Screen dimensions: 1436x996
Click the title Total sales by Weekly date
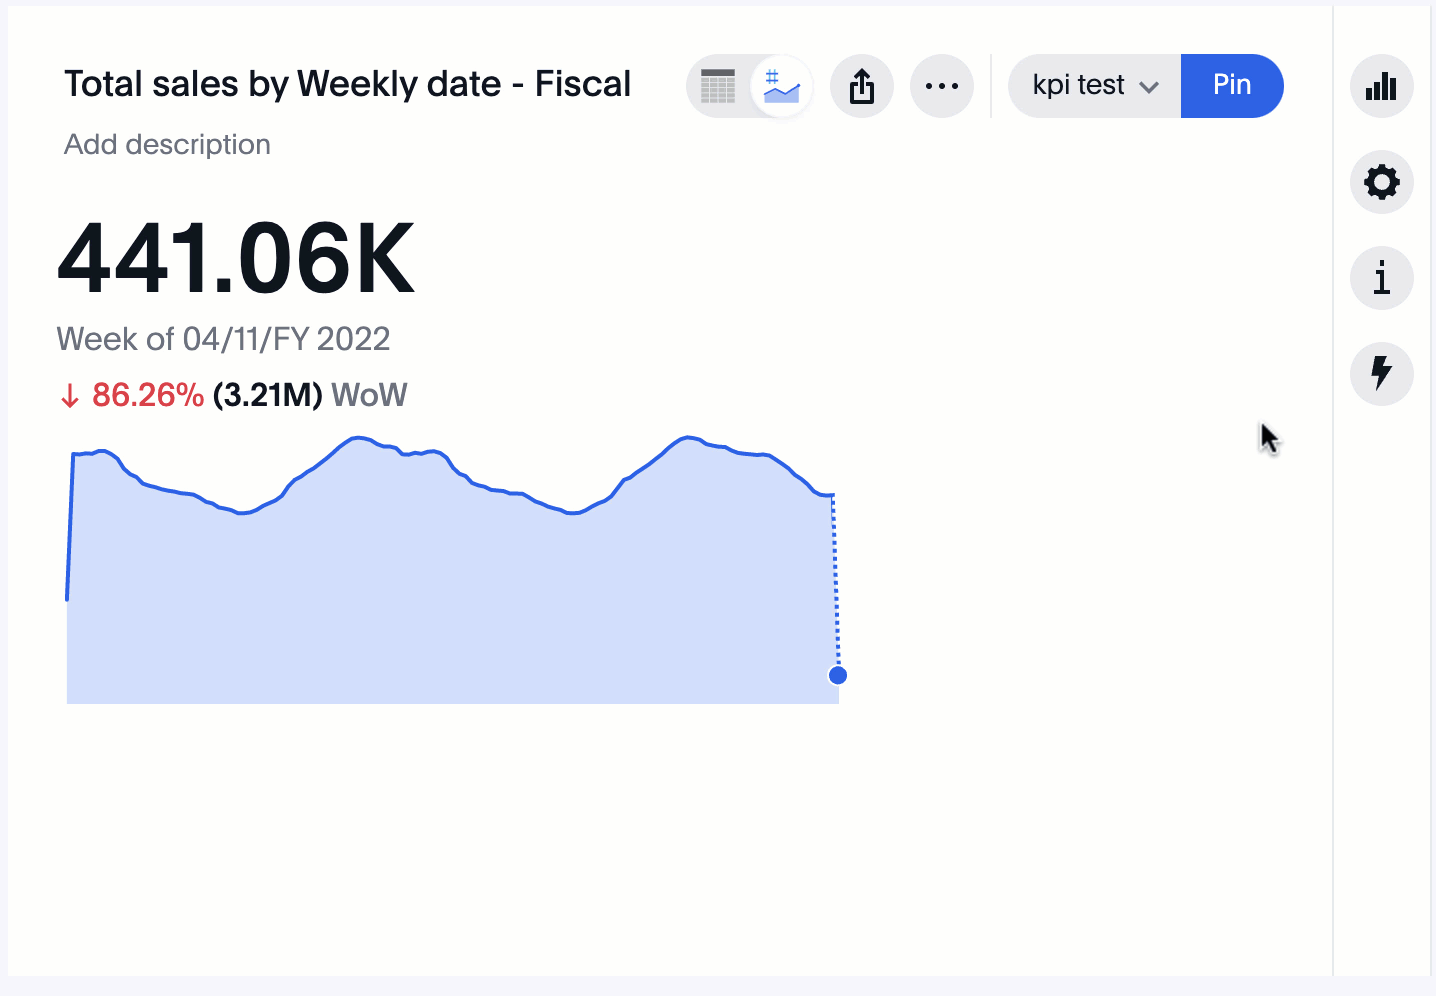tap(347, 84)
